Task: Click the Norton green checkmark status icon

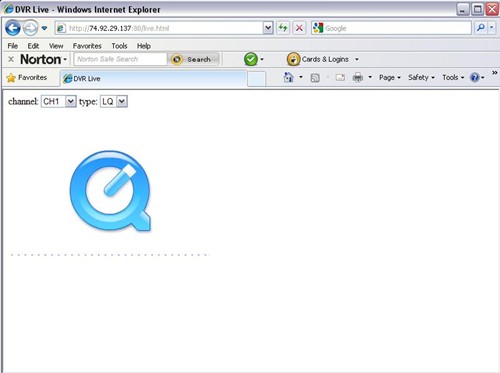Action: (251, 59)
